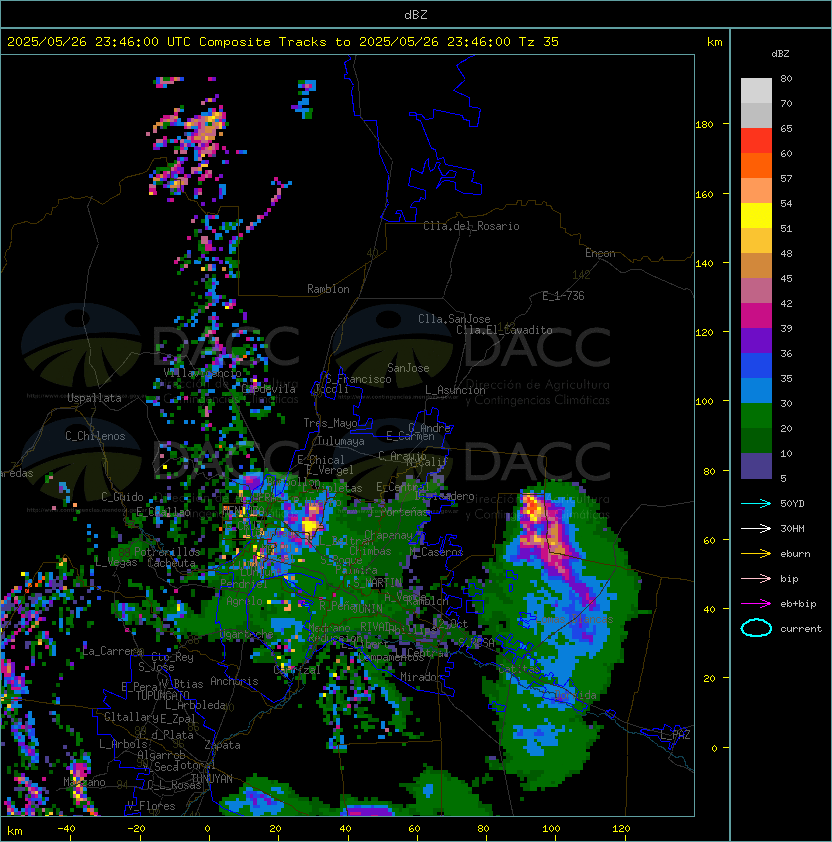Click the intense orange-red cell core in eastern storm

coord(532,507)
